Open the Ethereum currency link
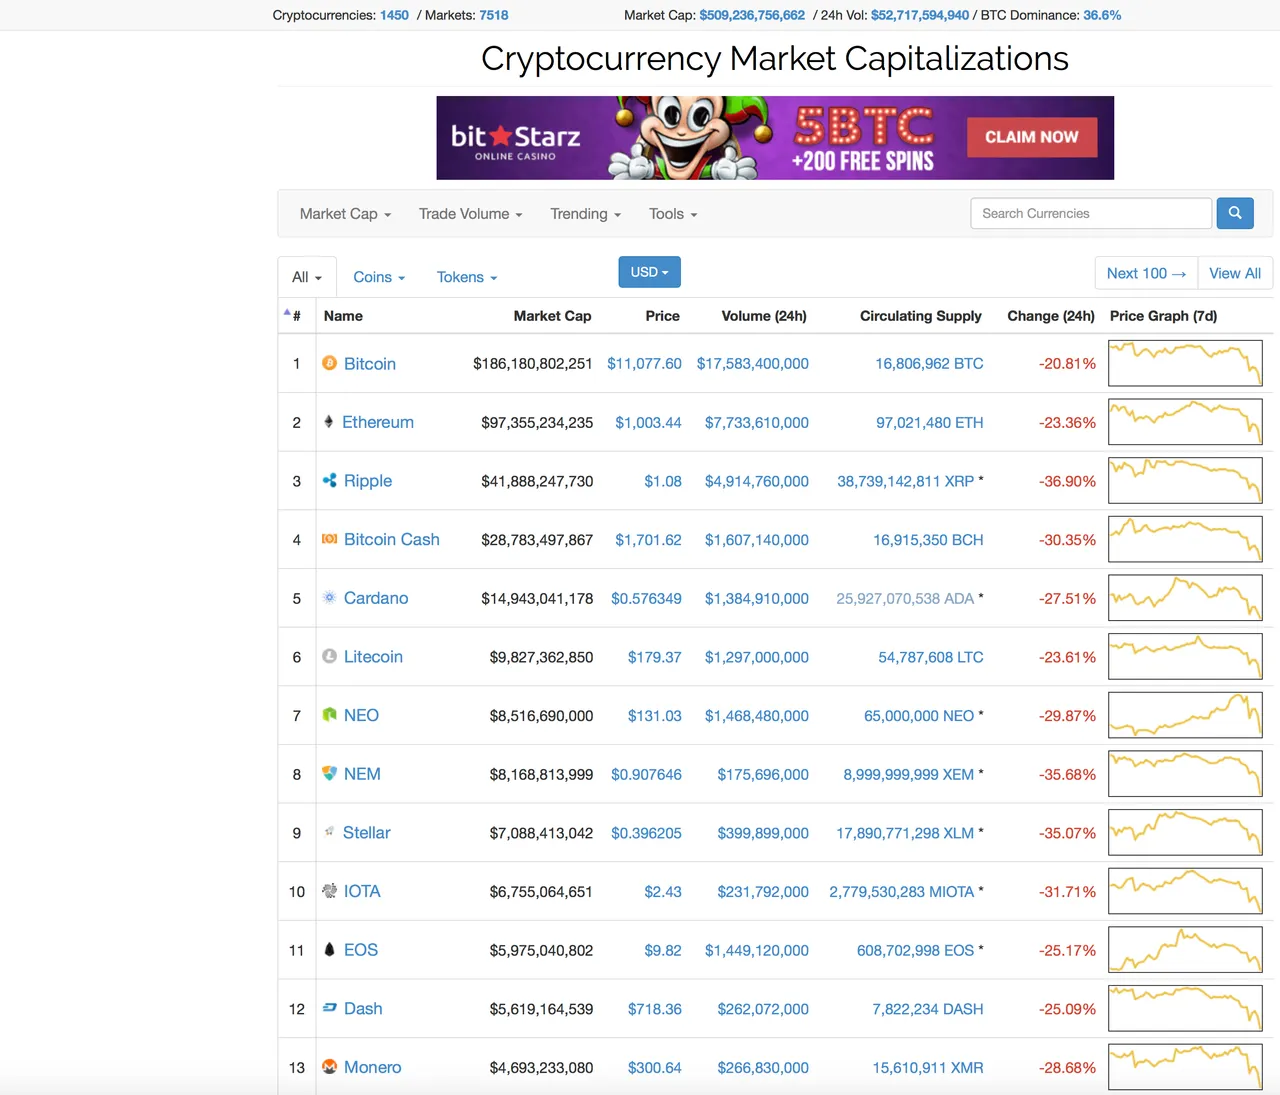This screenshot has width=1280, height=1095. point(378,422)
